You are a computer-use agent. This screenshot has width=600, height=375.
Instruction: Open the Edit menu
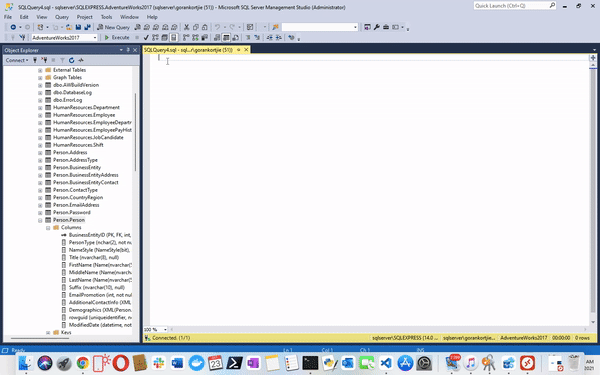click(24, 17)
